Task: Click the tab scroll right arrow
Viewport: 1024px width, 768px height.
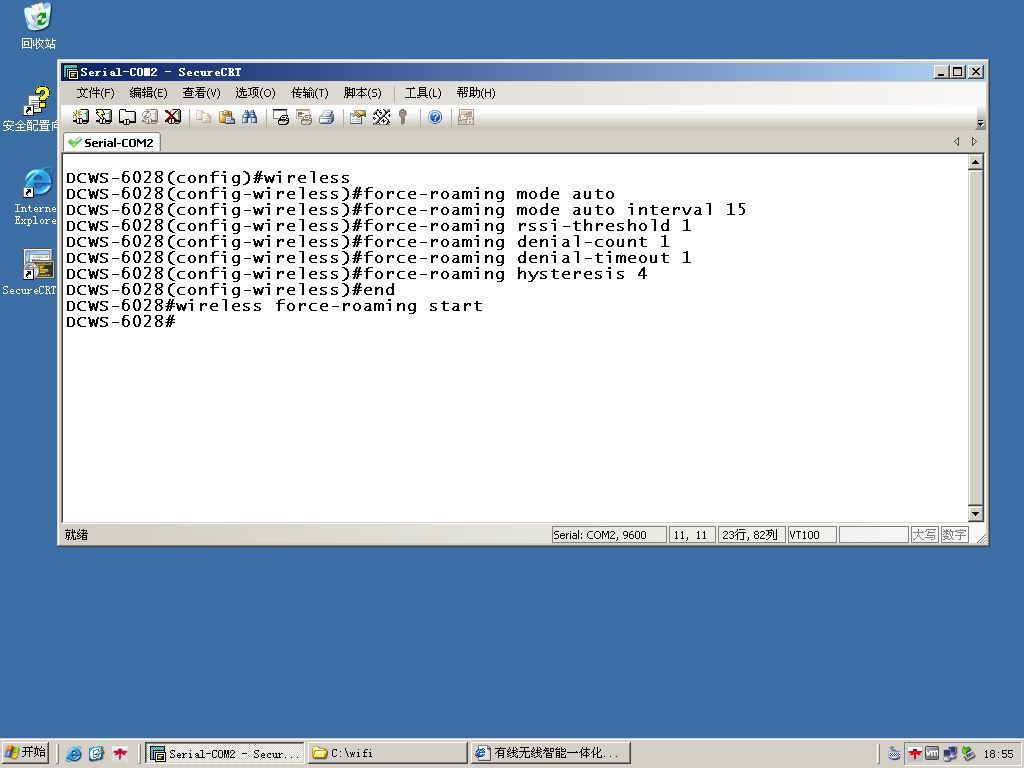Action: [x=974, y=141]
